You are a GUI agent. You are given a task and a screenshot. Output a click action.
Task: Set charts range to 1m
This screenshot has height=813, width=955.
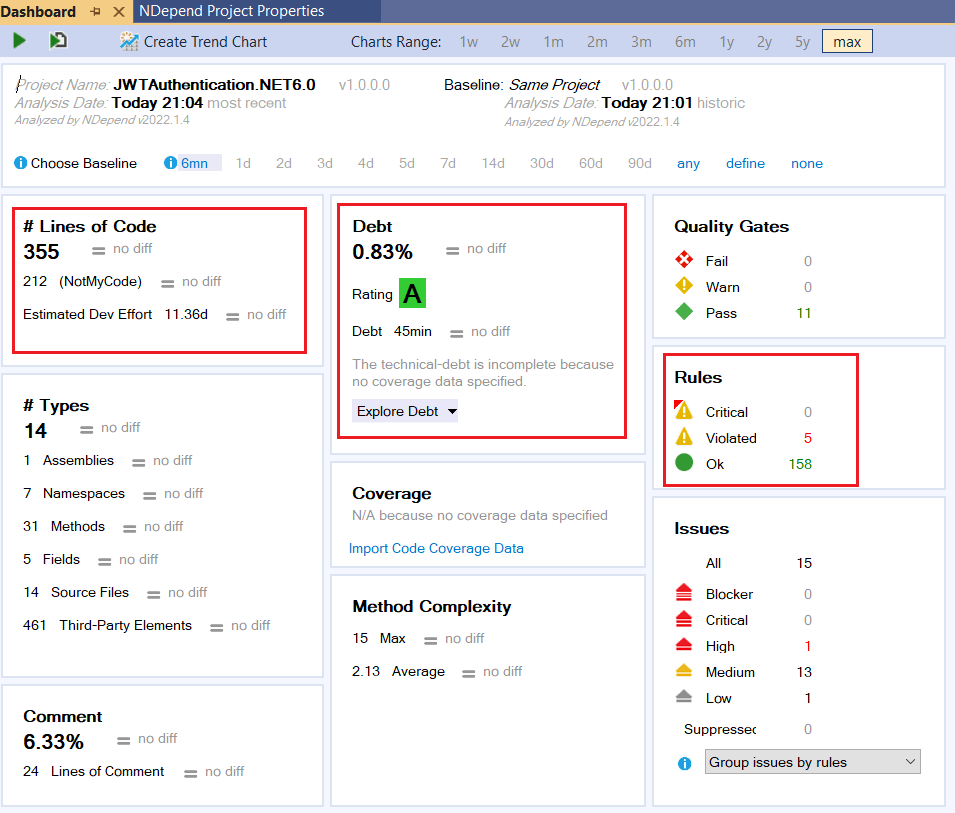click(553, 41)
